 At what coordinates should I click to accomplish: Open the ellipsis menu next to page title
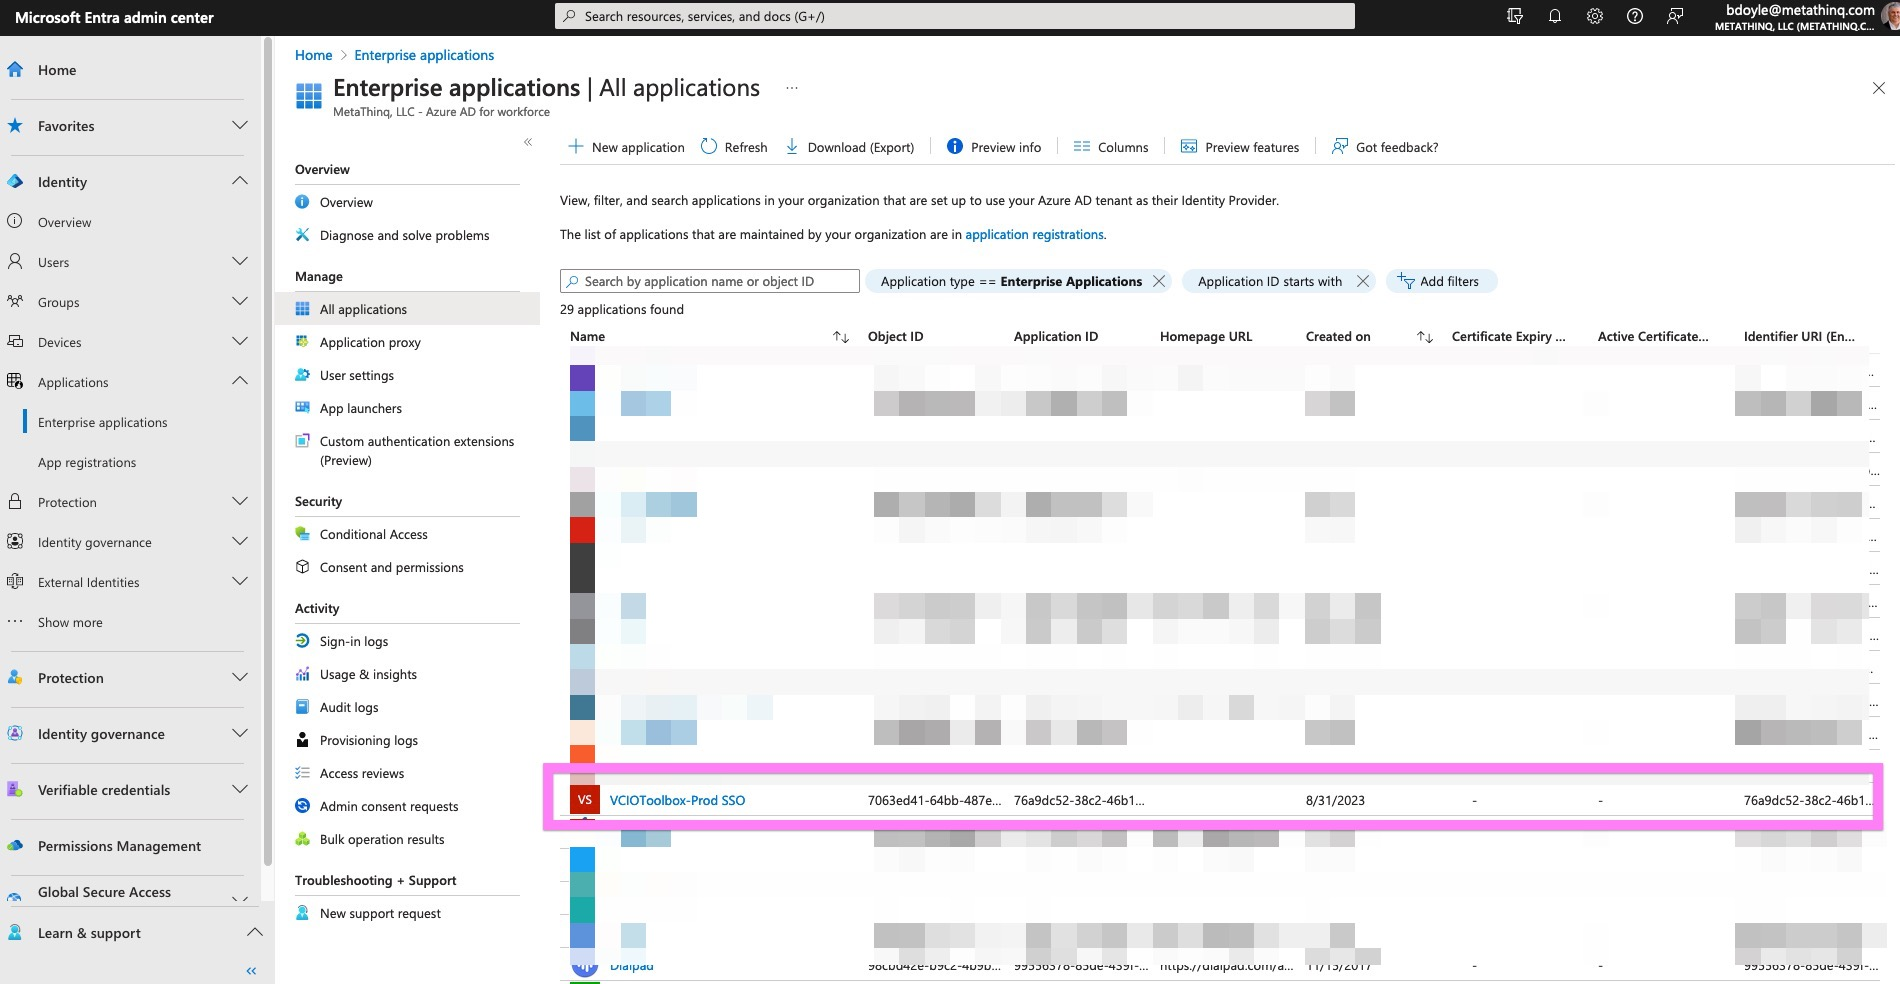point(792,88)
